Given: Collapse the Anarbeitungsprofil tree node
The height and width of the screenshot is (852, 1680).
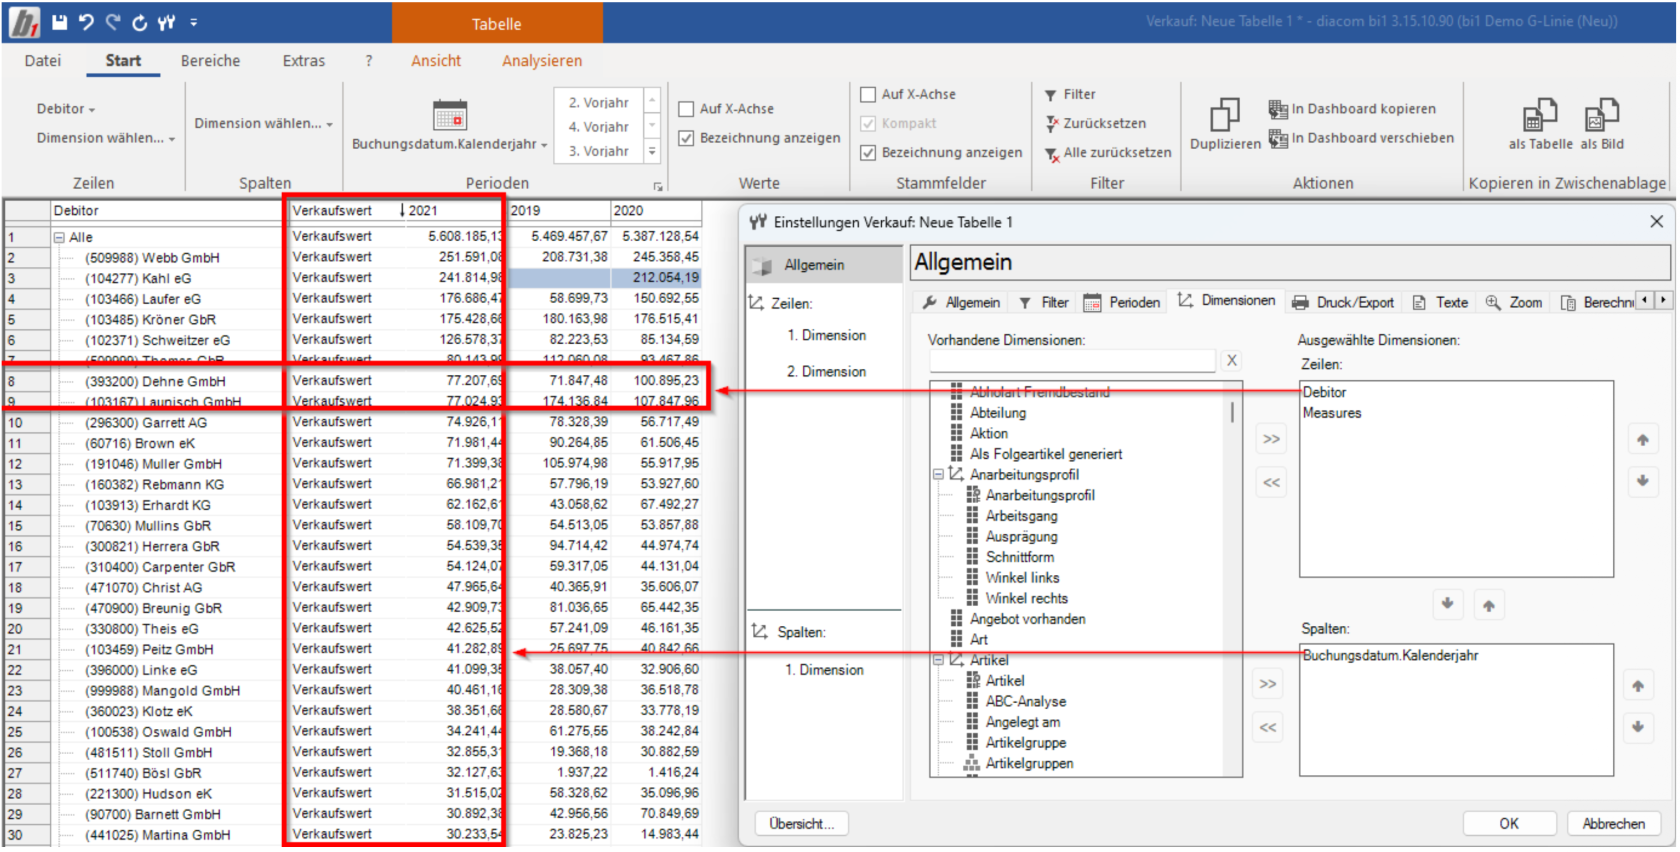Looking at the screenshot, I should (938, 475).
